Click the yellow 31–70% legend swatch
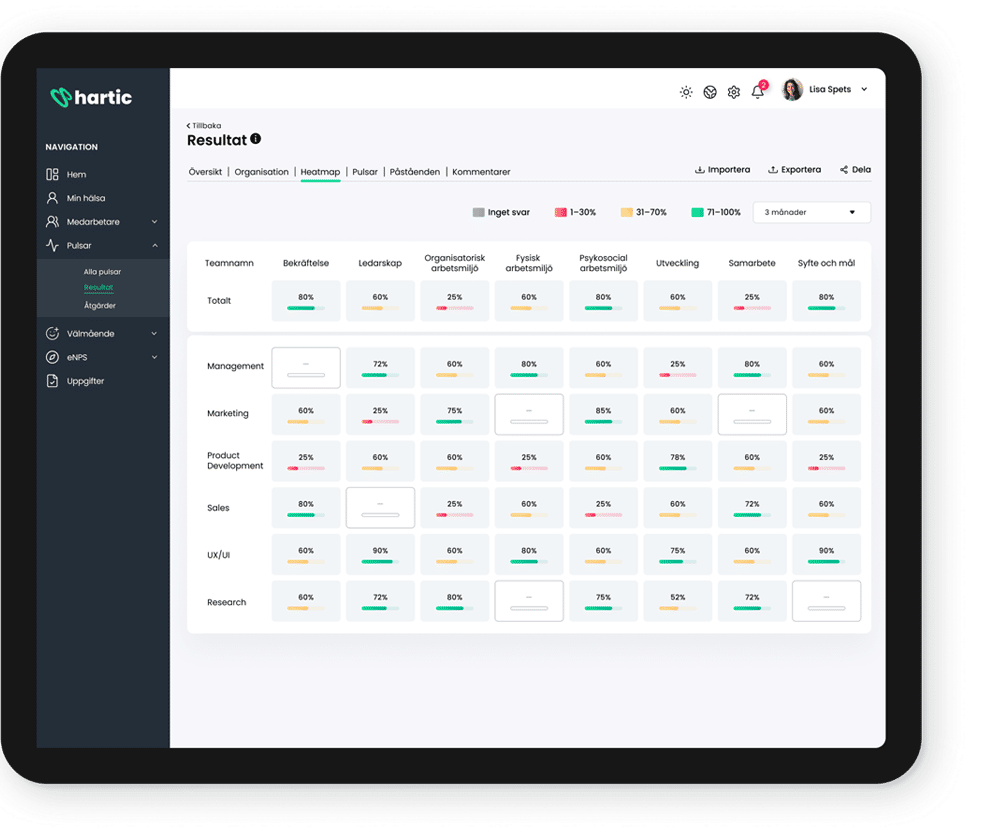Screen dimensions: 1000x831 (626, 212)
